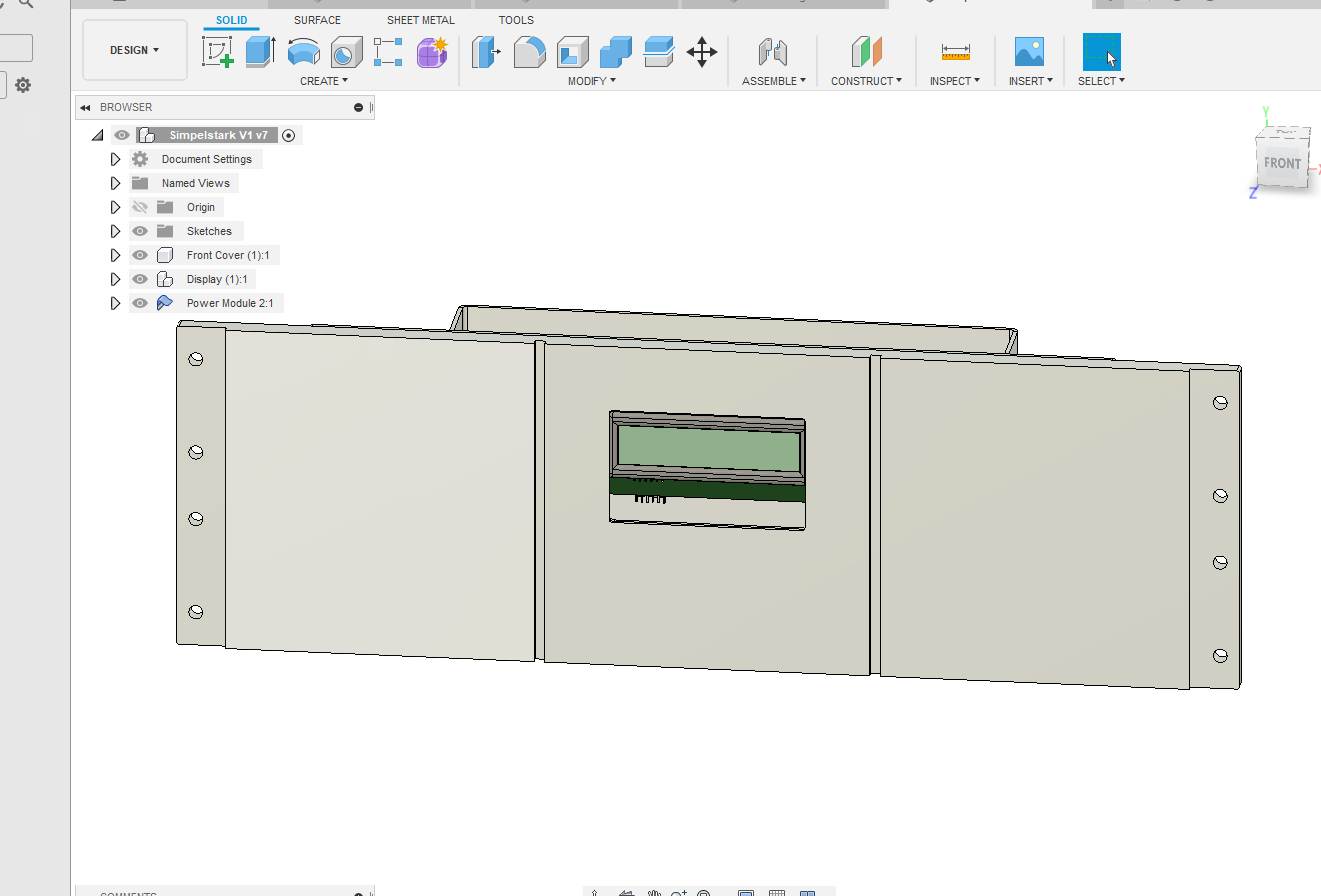Open the DESIGN workspace dropdown

135,50
